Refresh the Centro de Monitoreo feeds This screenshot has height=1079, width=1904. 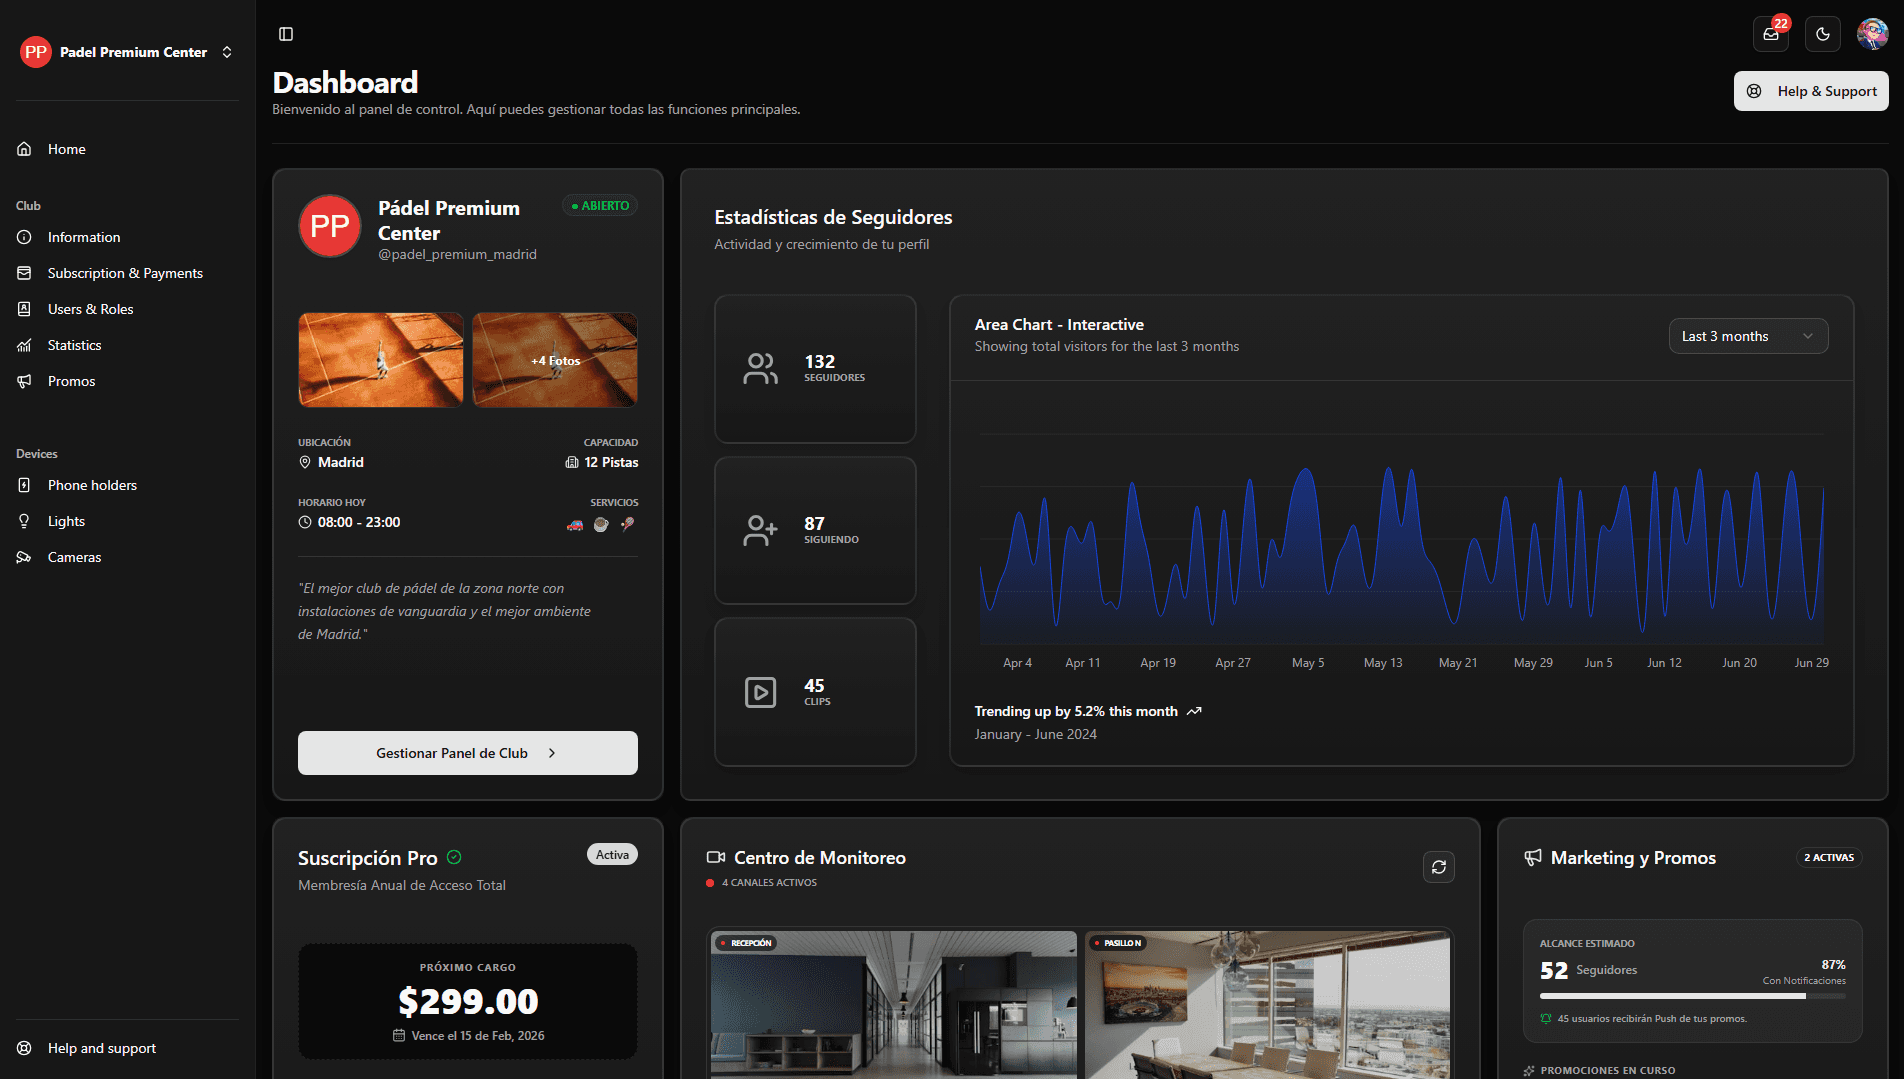coord(1439,866)
